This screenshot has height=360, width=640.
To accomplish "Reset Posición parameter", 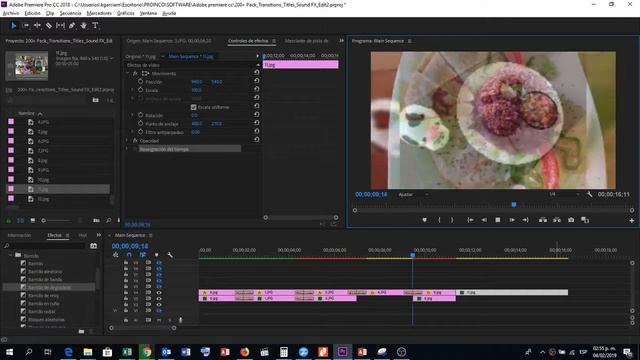I will [256, 81].
